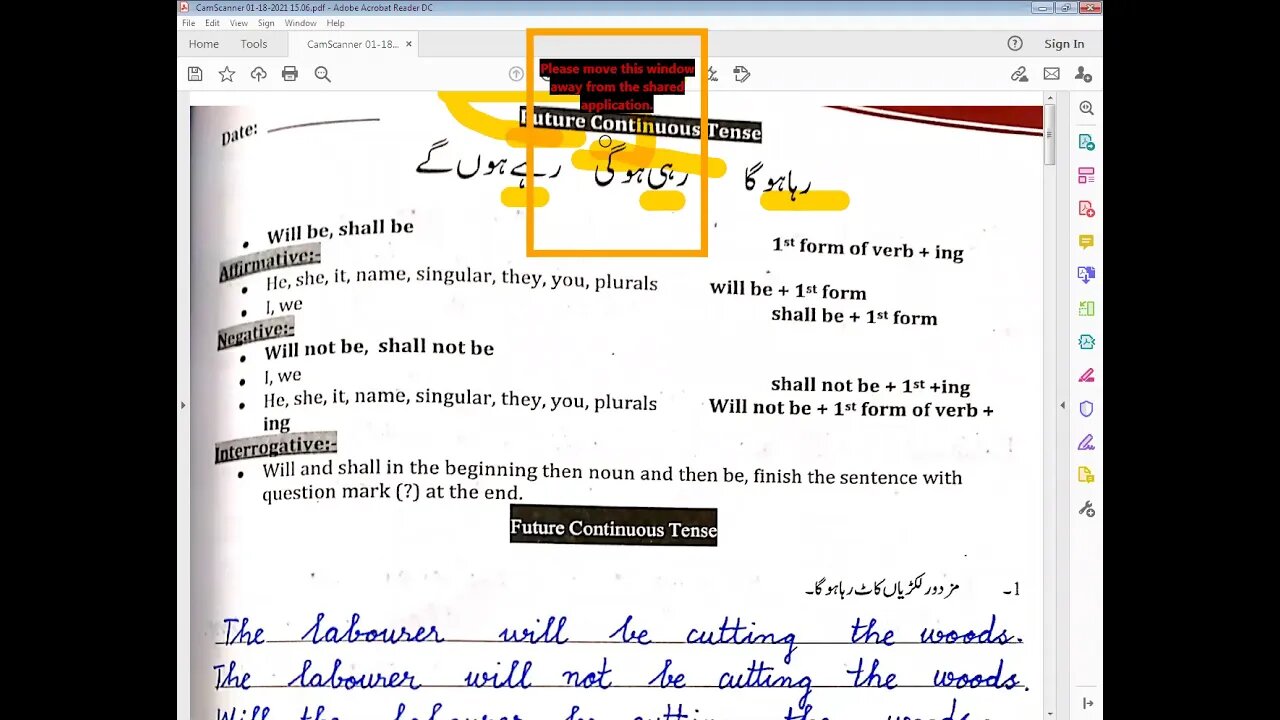Click the page-with-pen icon in toolbar

(x=742, y=74)
